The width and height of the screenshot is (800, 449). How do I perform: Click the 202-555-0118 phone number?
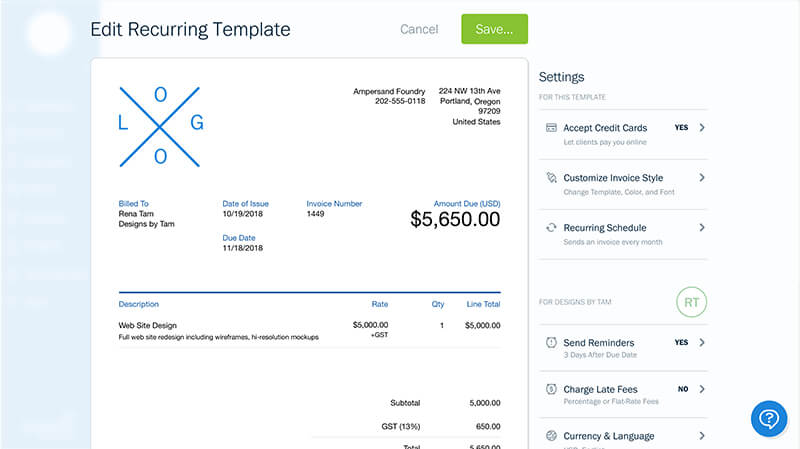(x=400, y=101)
